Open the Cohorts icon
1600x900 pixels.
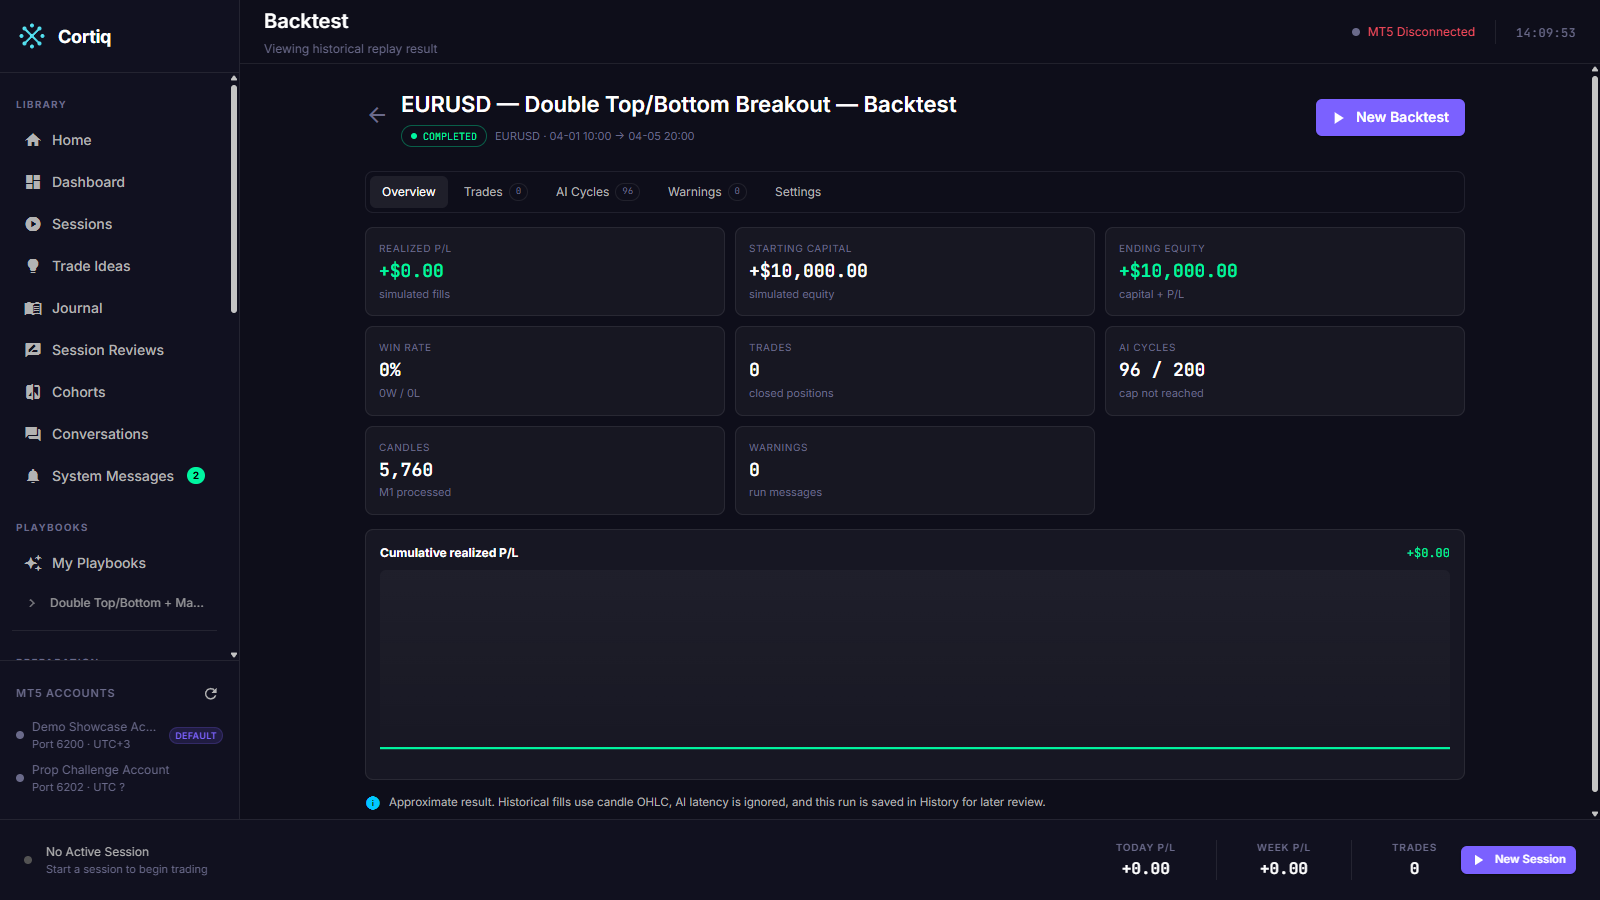pyautogui.click(x=33, y=392)
